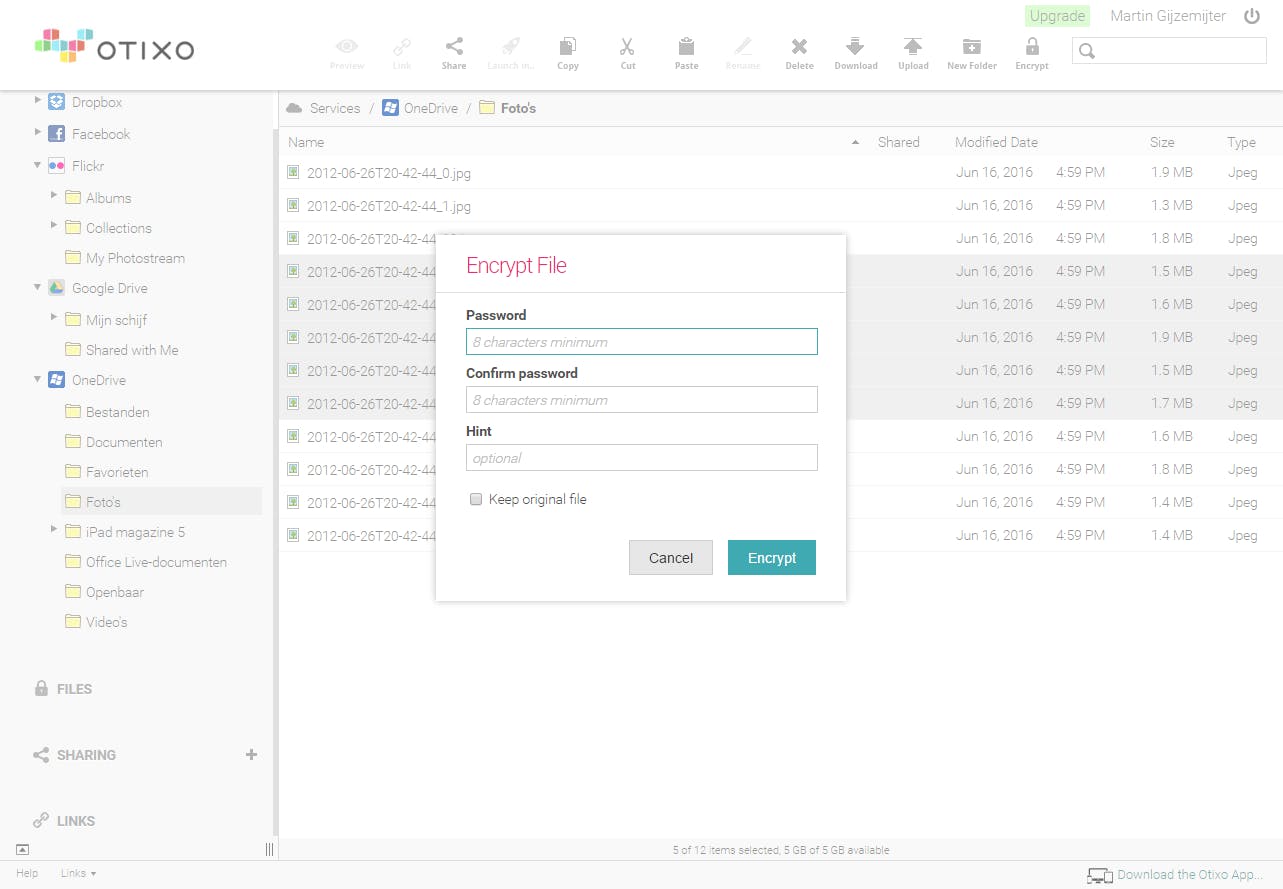Sort files by the Name column header

306,142
